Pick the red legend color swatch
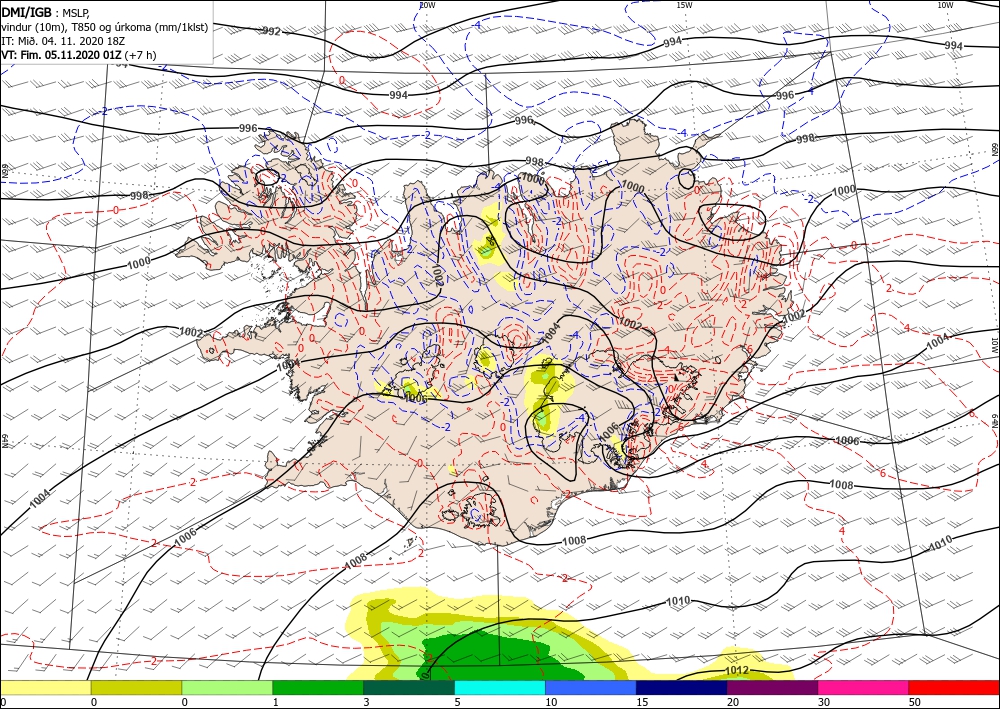 [954, 687]
